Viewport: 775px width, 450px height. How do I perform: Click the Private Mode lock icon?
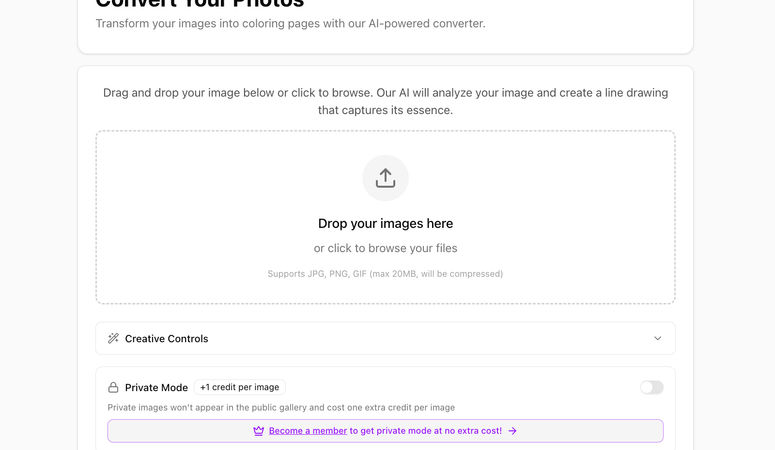pos(113,387)
